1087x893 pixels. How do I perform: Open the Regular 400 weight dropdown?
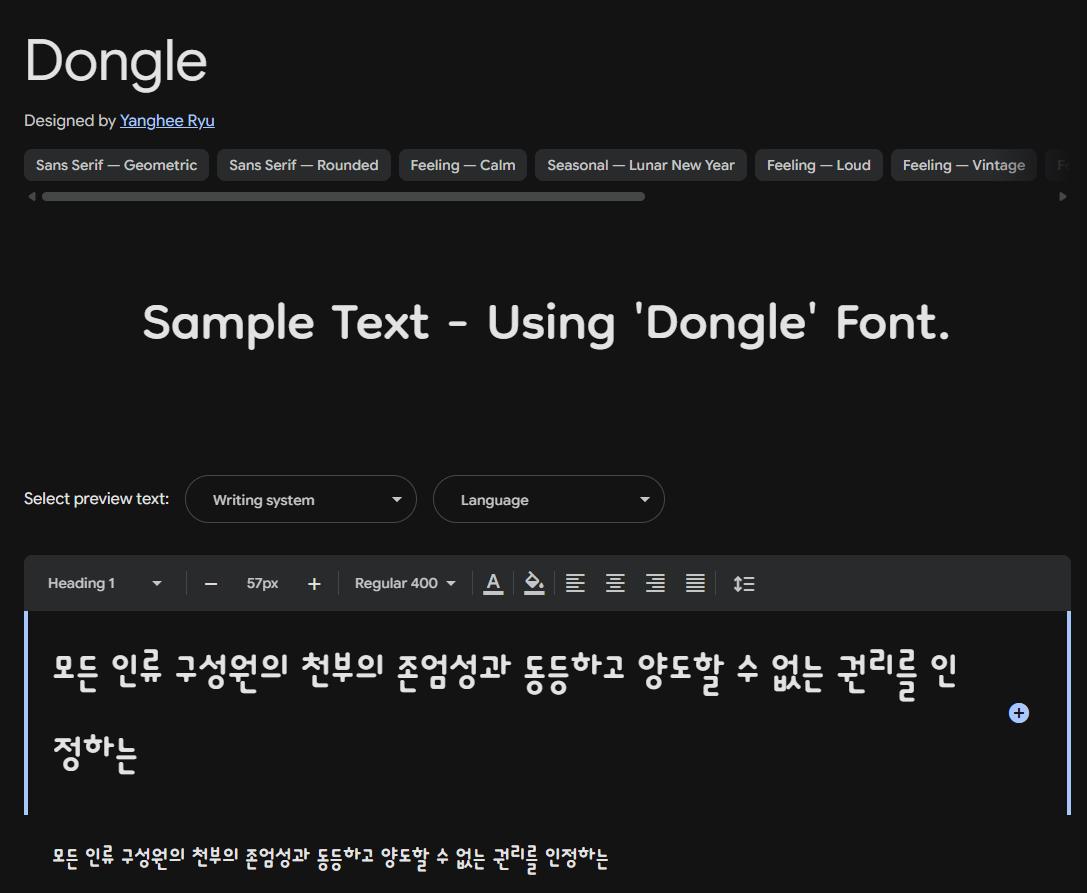pos(405,583)
